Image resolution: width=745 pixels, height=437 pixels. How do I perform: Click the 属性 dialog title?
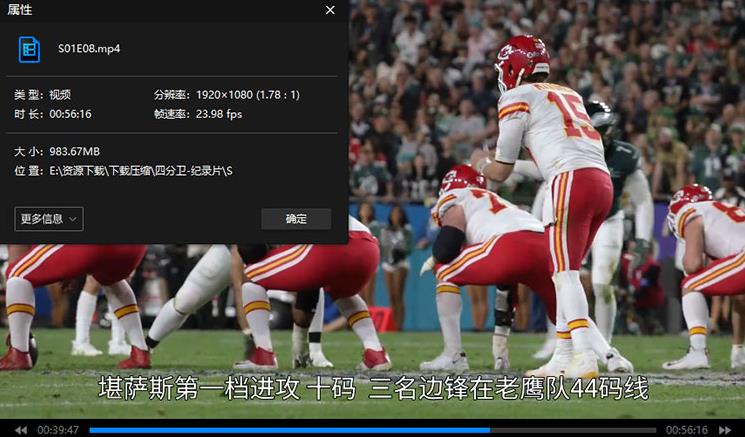click(20, 10)
